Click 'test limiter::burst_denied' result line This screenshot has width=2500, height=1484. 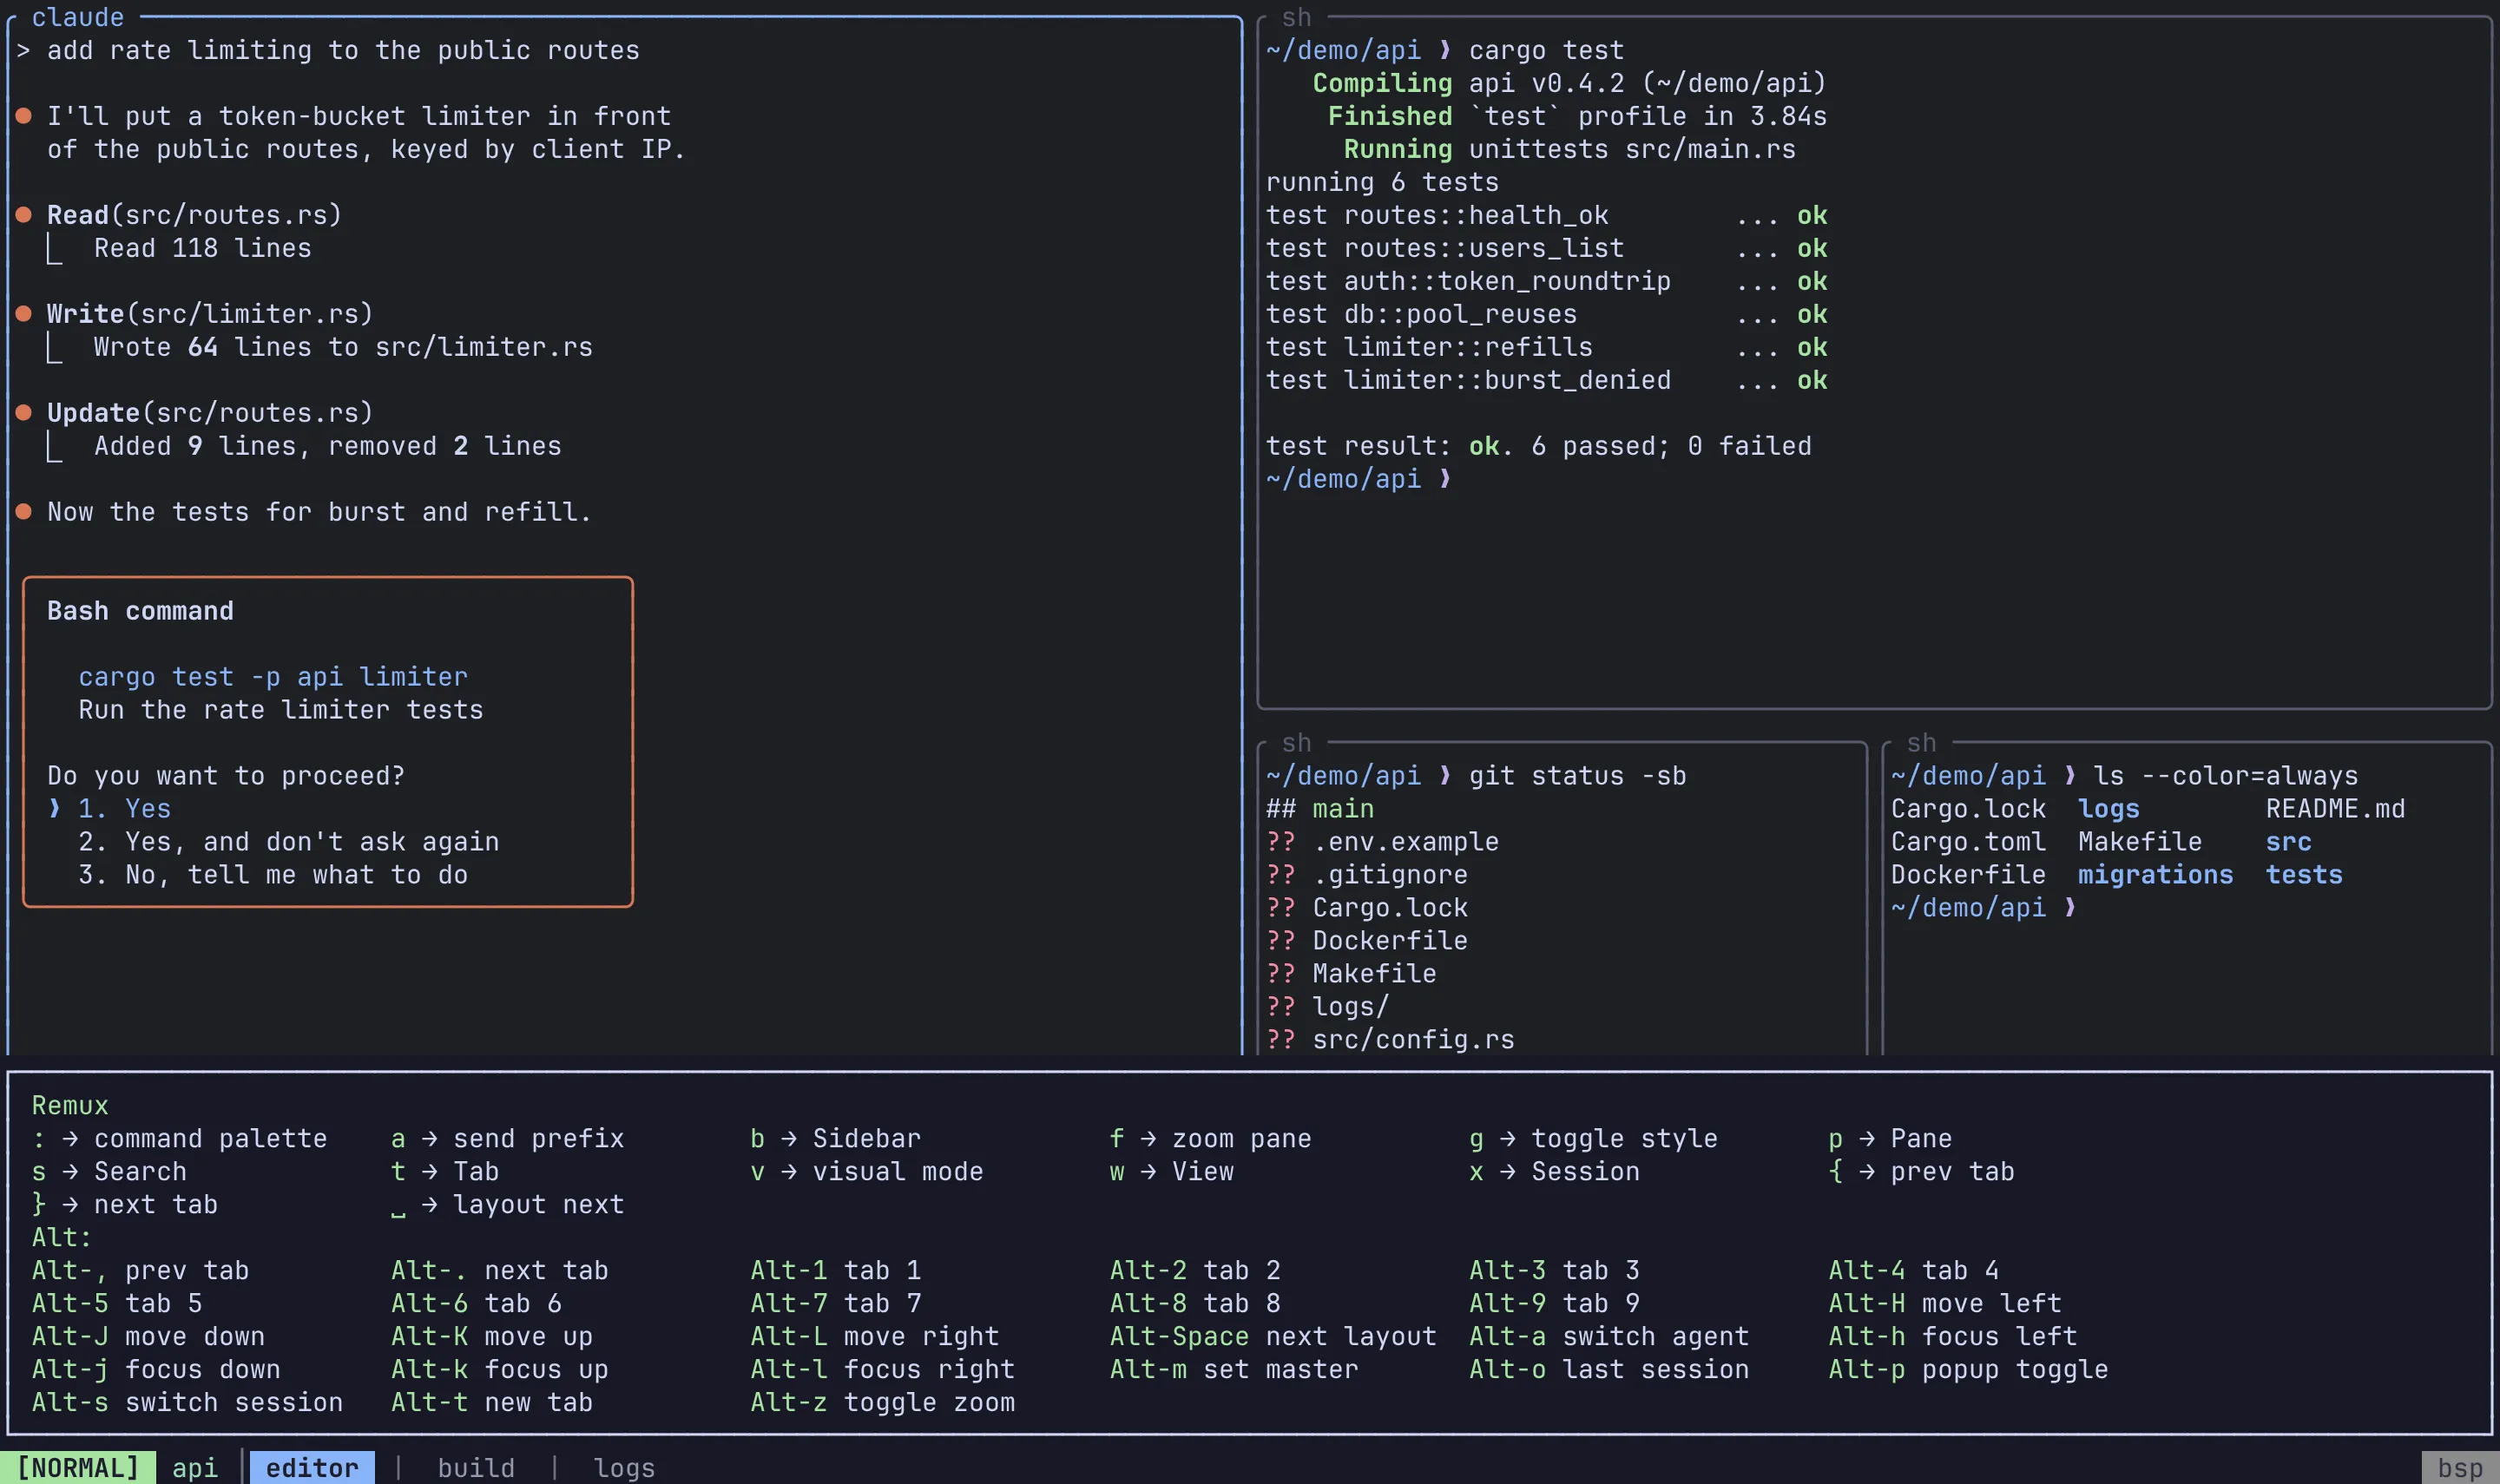[x=1546, y=380]
